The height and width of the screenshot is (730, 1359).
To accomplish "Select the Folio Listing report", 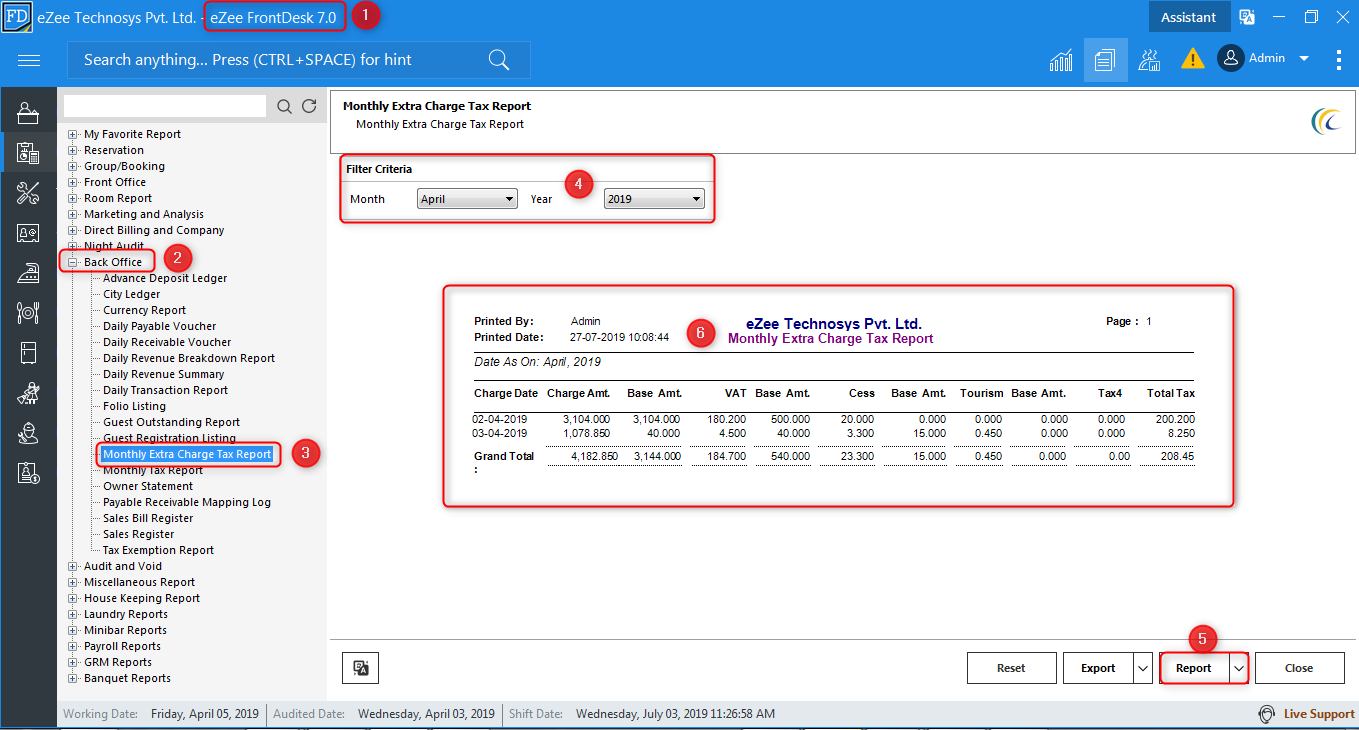I will [x=134, y=406].
